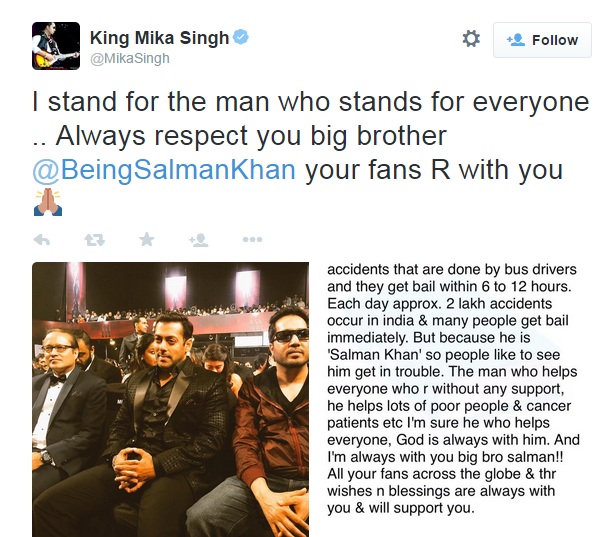This screenshot has height=537, width=614.
Task: Click 'your fans R with you' tweet text
Action: (x=433, y=169)
